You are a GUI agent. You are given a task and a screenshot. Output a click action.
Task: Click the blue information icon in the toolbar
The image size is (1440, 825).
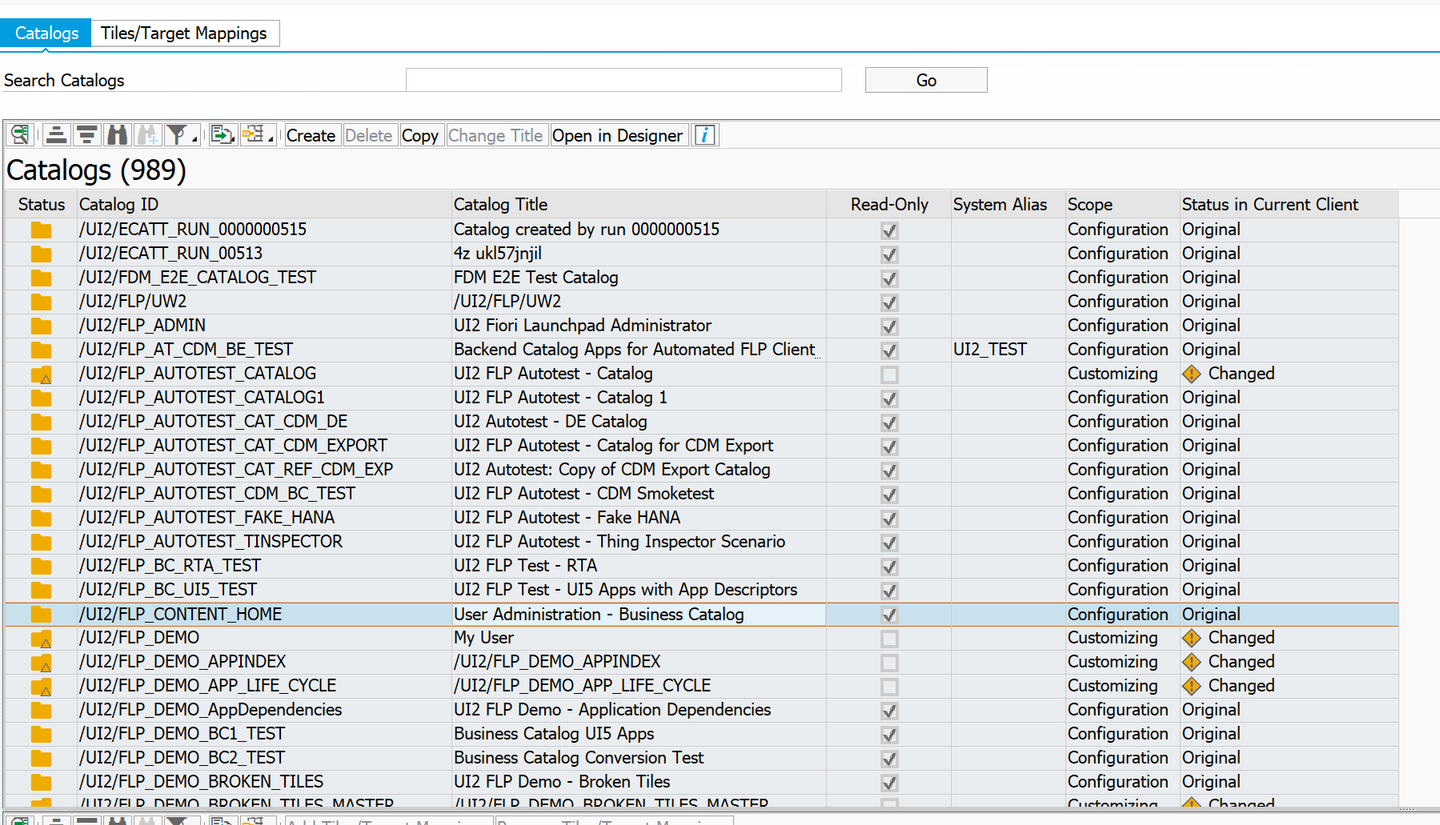705,135
